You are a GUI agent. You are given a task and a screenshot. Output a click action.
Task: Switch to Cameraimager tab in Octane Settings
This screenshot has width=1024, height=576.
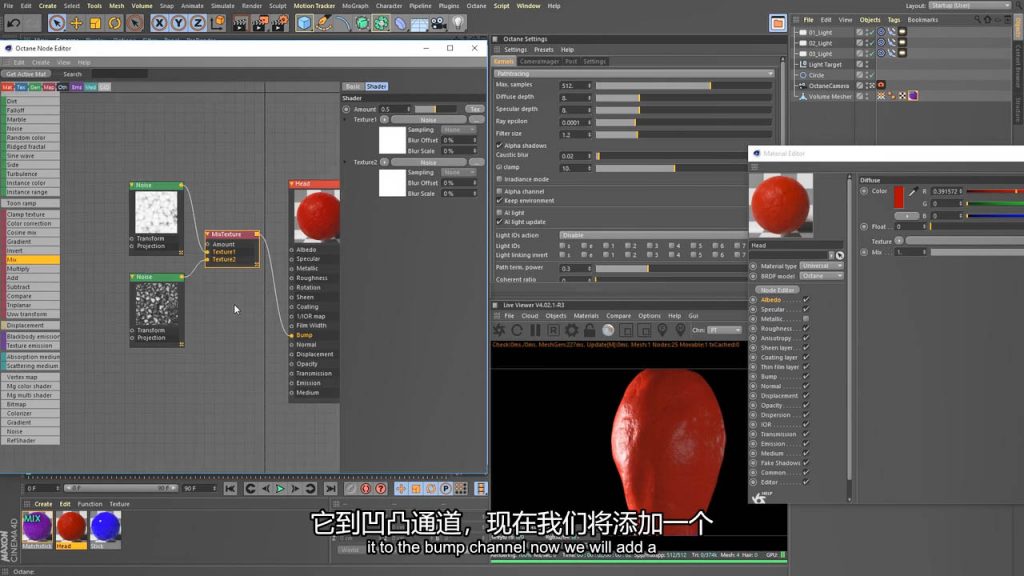[x=539, y=61]
